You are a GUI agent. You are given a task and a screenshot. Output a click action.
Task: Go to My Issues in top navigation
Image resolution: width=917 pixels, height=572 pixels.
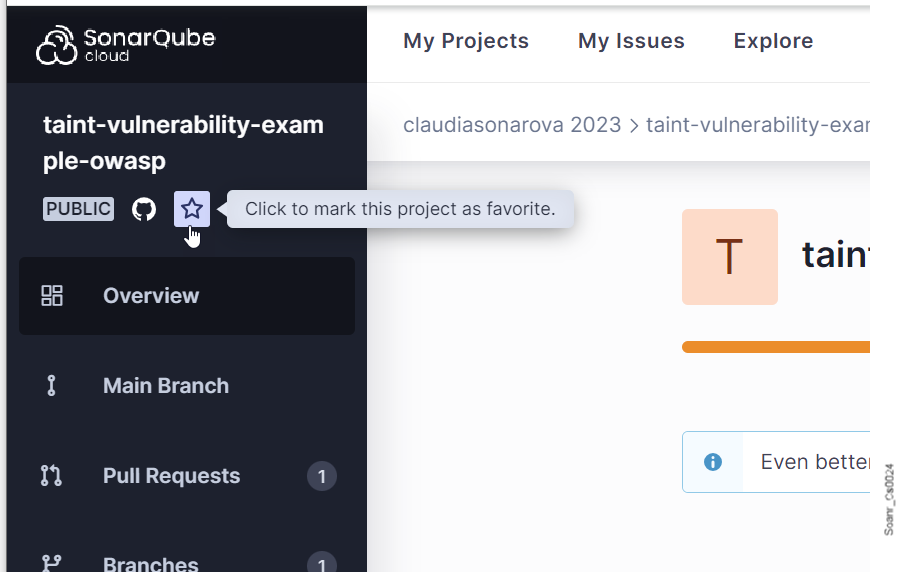[631, 41]
